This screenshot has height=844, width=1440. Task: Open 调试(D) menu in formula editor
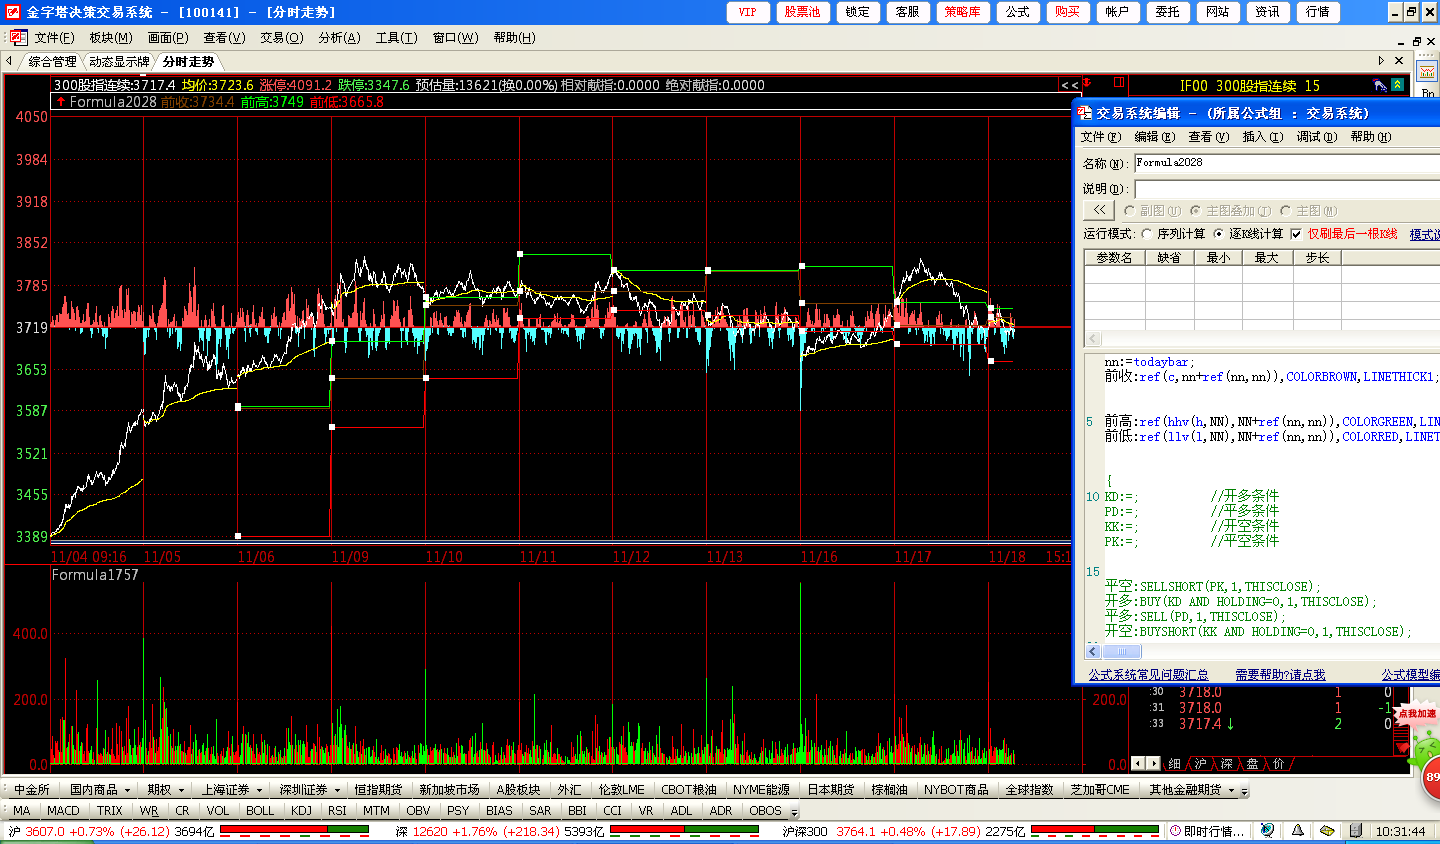(x=1316, y=137)
